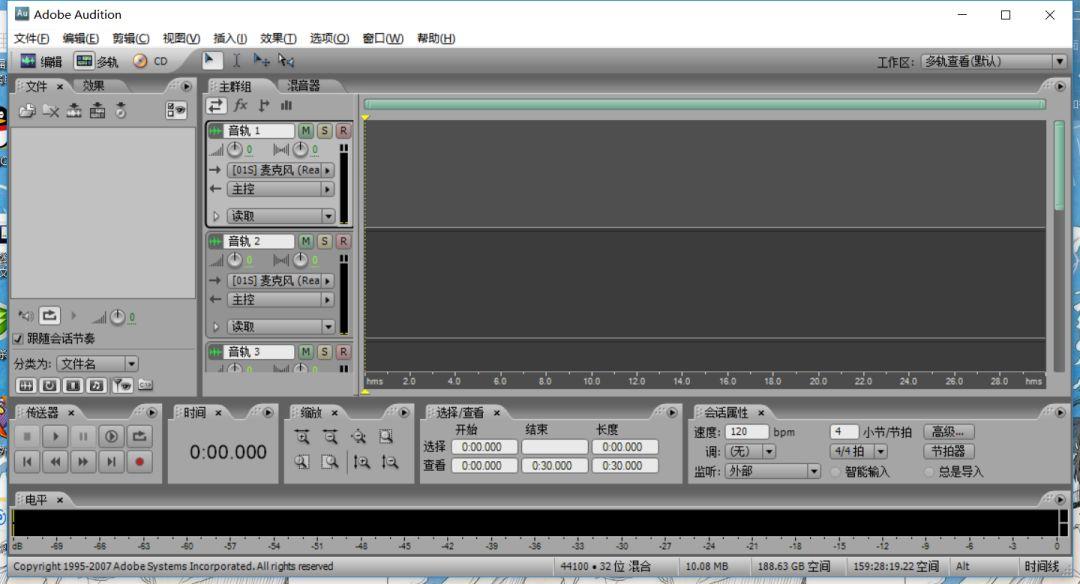The width and height of the screenshot is (1080, 584).
Task: Select the move/copy clip tool
Action: pos(263,60)
